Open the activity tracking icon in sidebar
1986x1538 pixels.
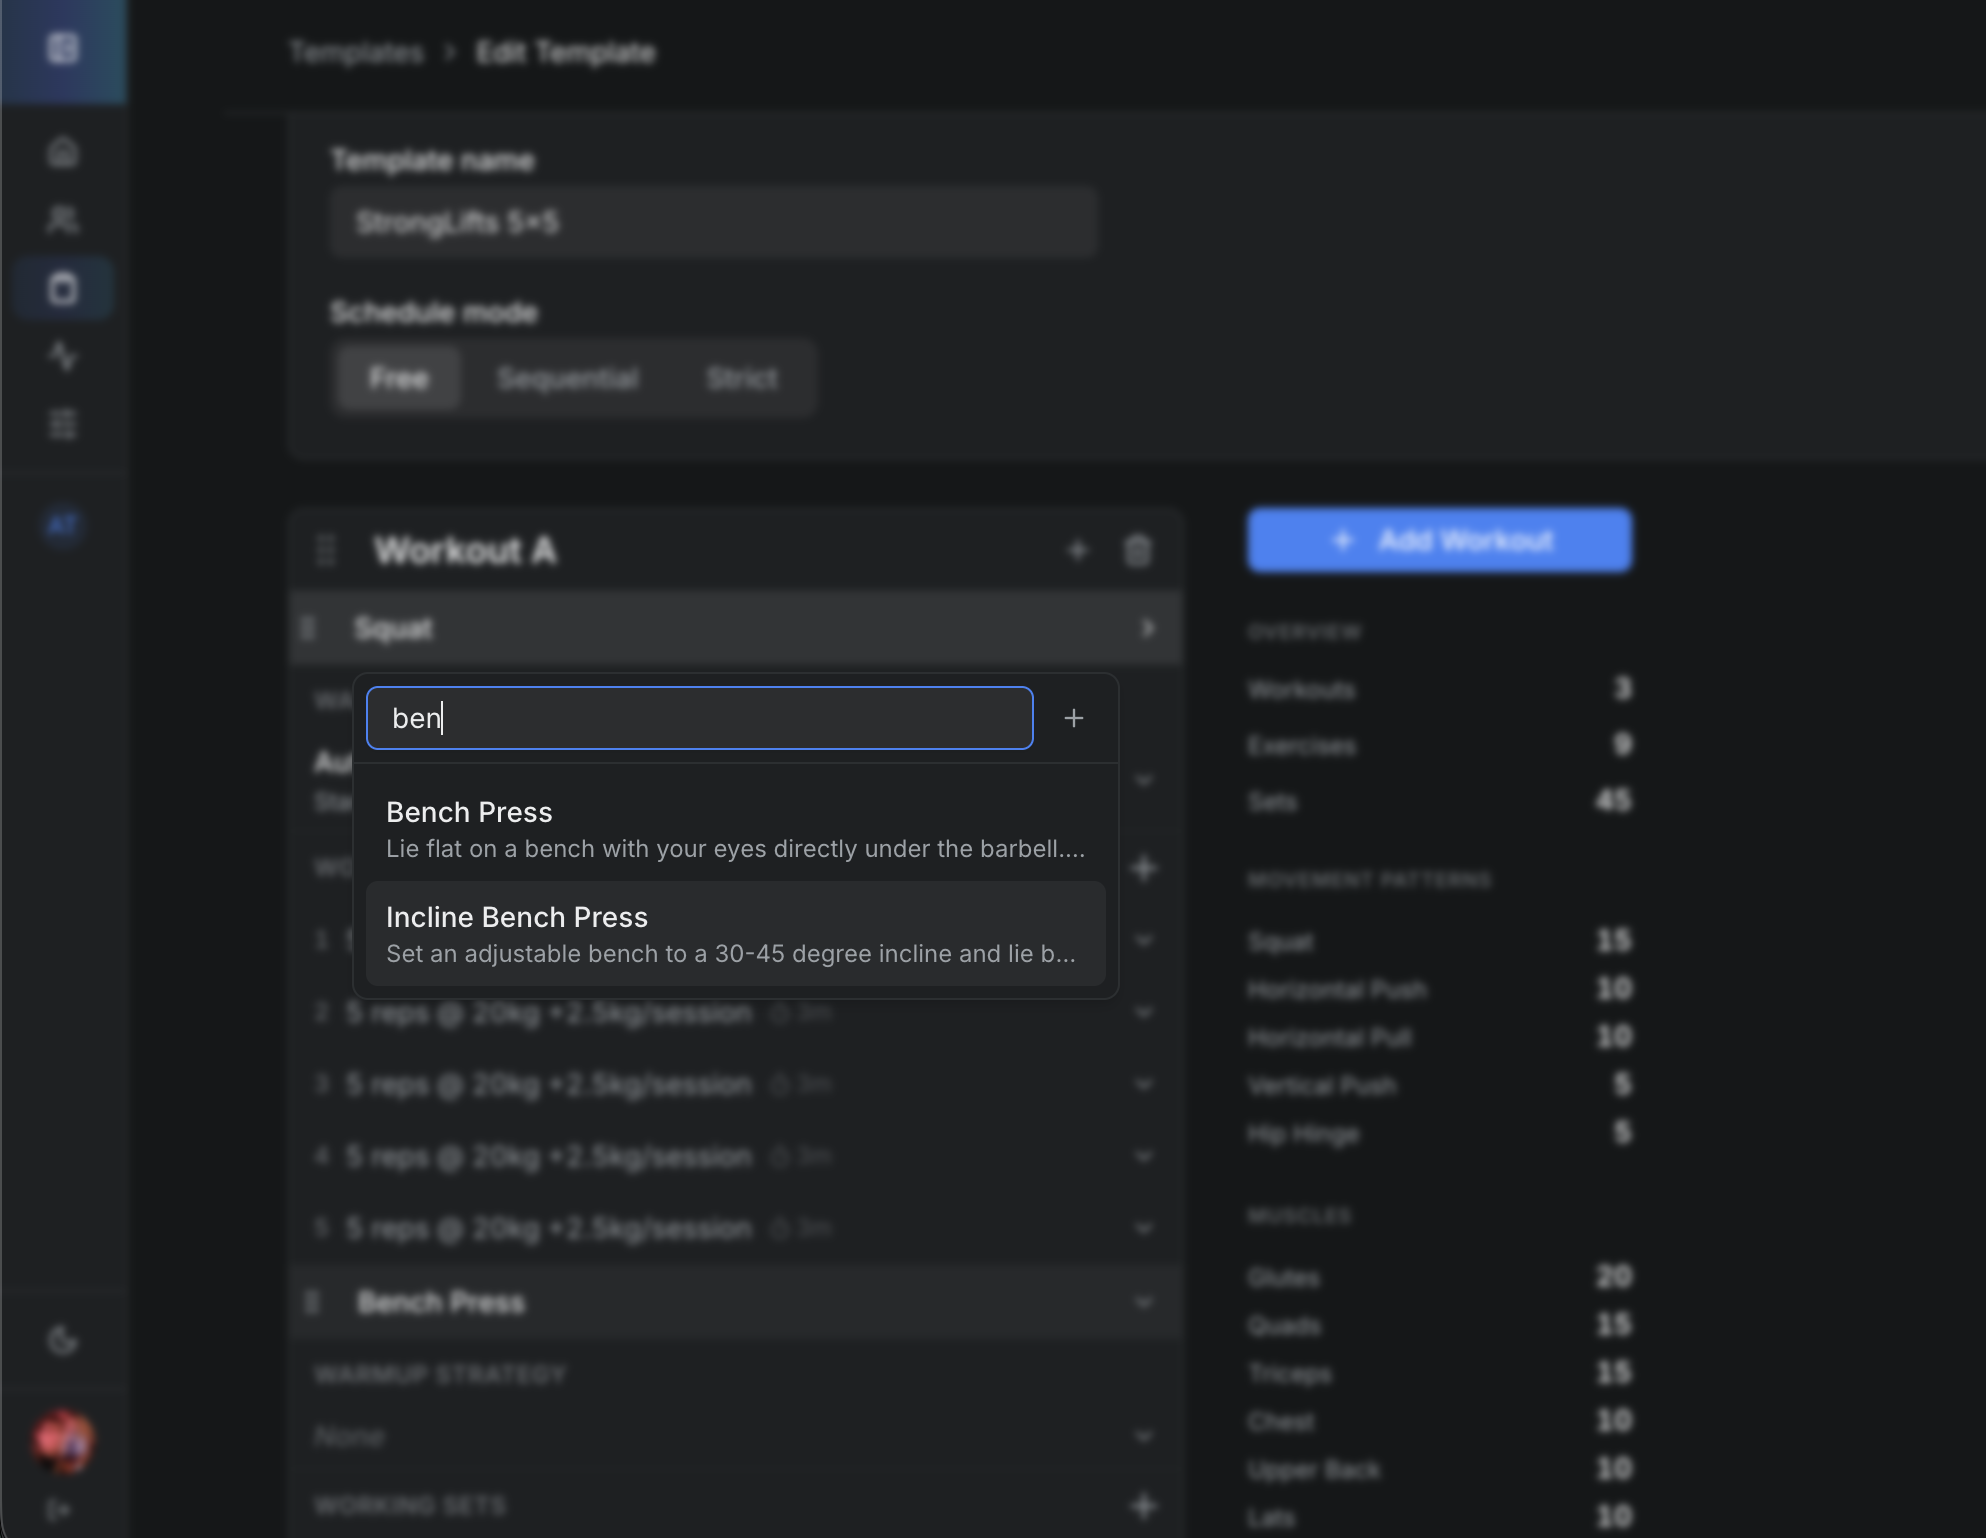click(x=63, y=357)
